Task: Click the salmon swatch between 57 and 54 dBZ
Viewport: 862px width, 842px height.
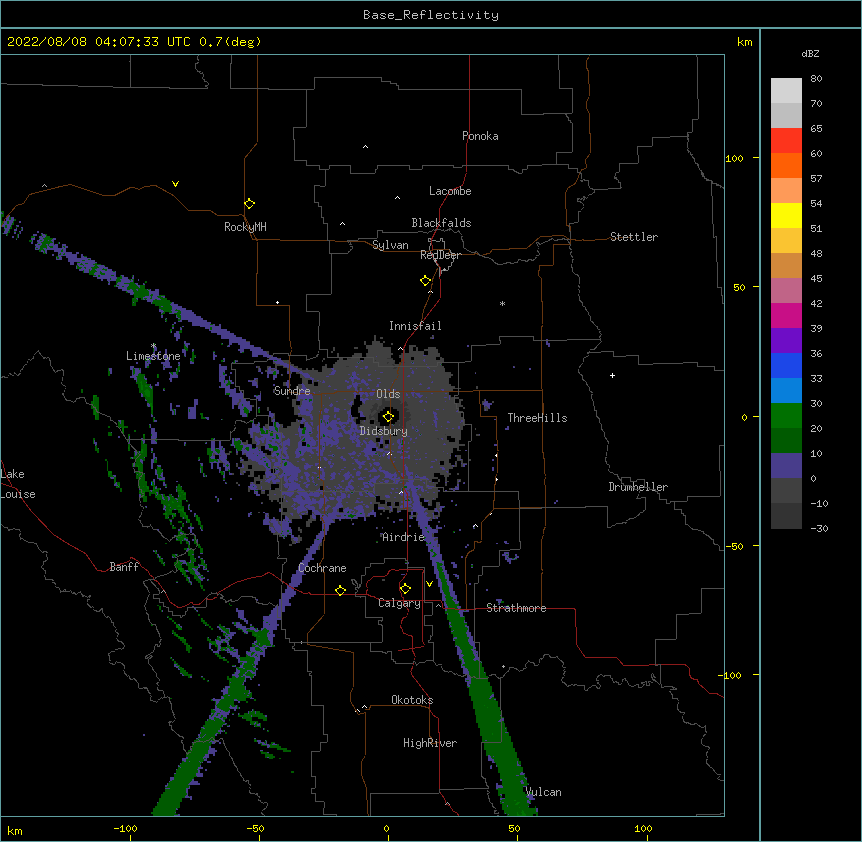Action: [x=786, y=190]
